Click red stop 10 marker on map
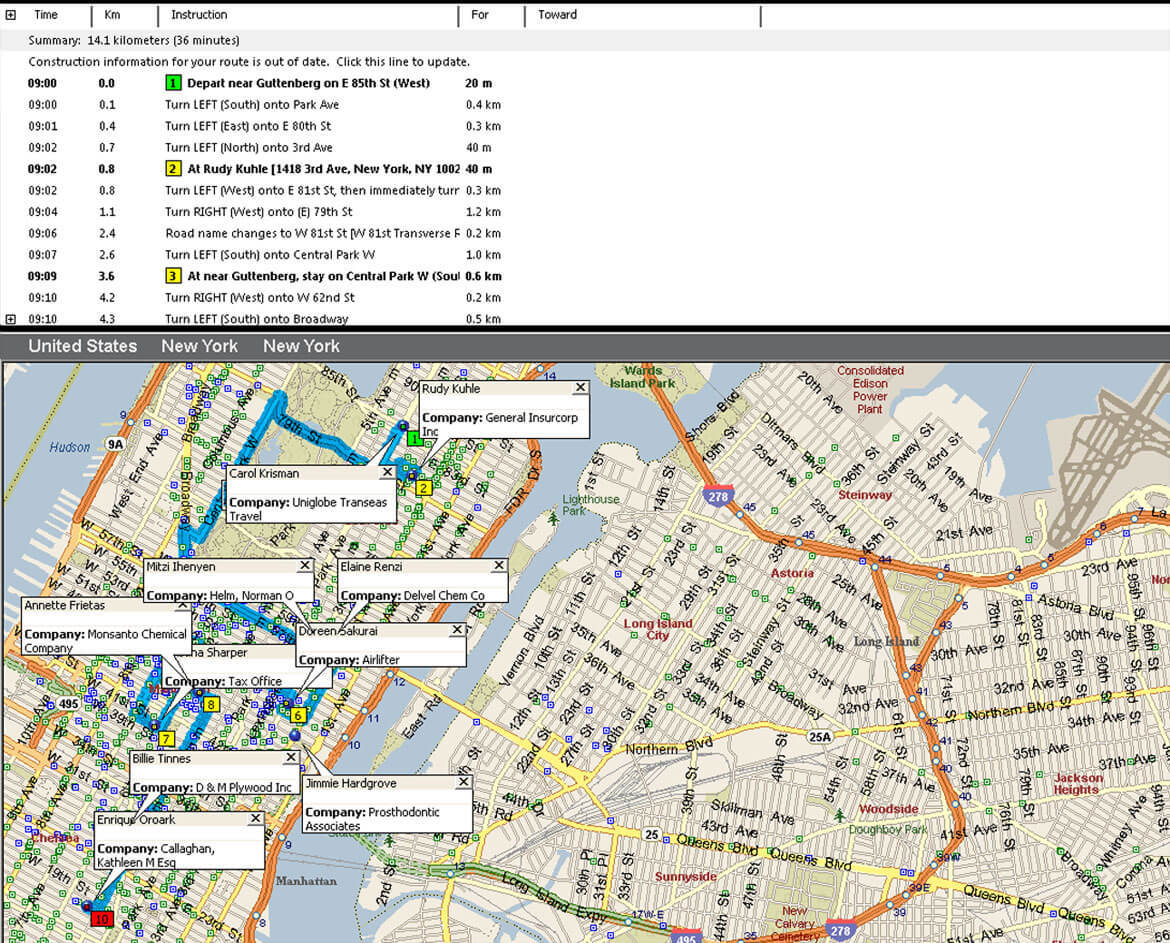 (x=102, y=918)
